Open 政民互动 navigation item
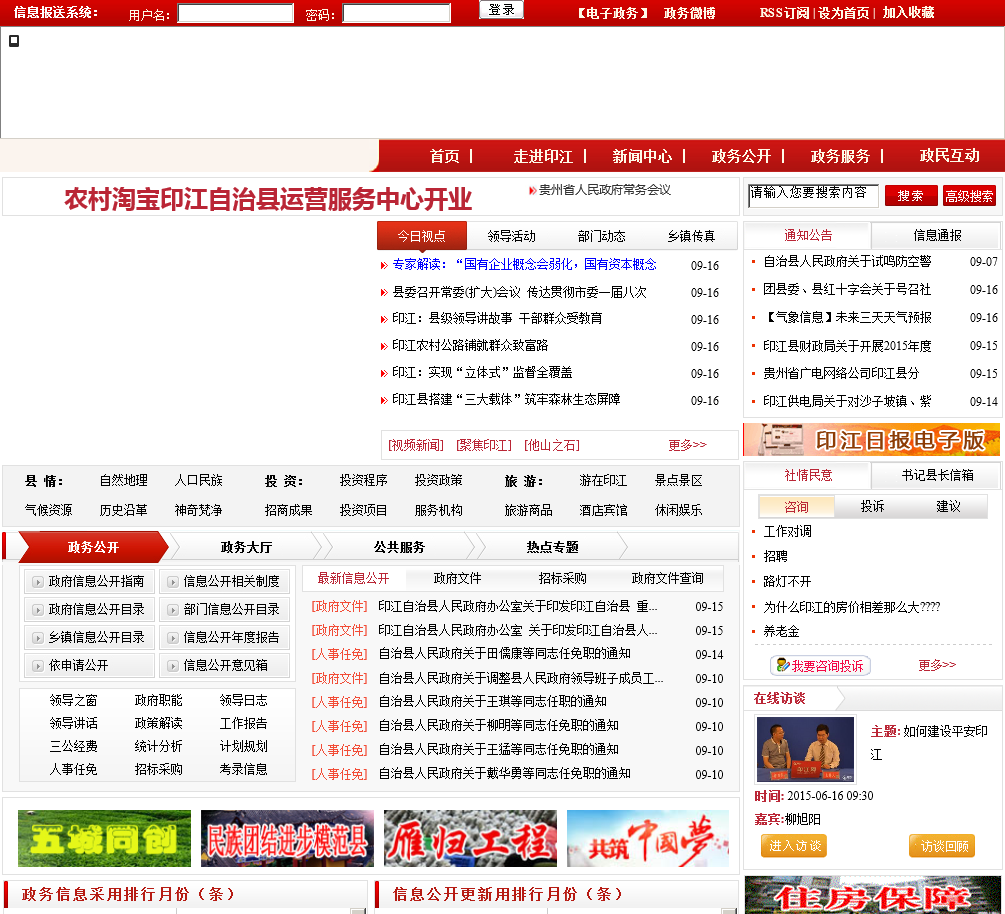Screen dimensions: 1005x914 949,155
